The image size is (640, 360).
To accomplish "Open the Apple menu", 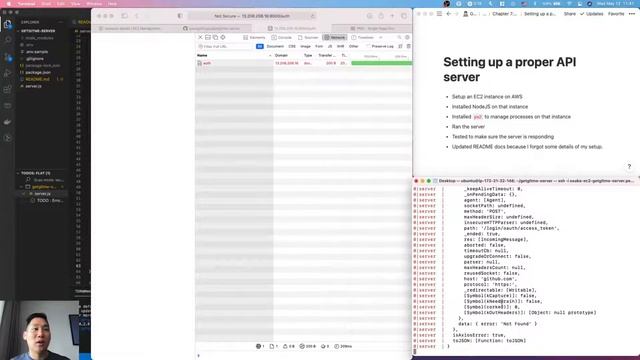I will click(x=9, y=4).
